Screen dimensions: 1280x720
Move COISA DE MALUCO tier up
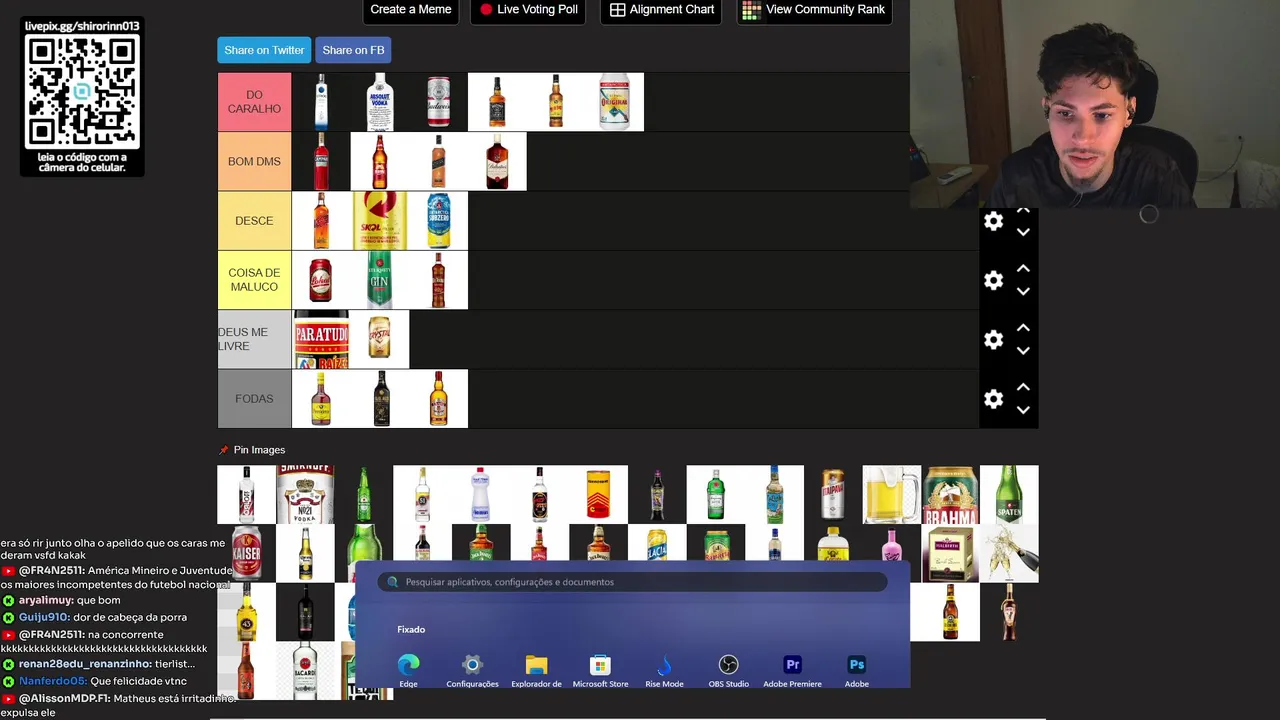[1023, 268]
